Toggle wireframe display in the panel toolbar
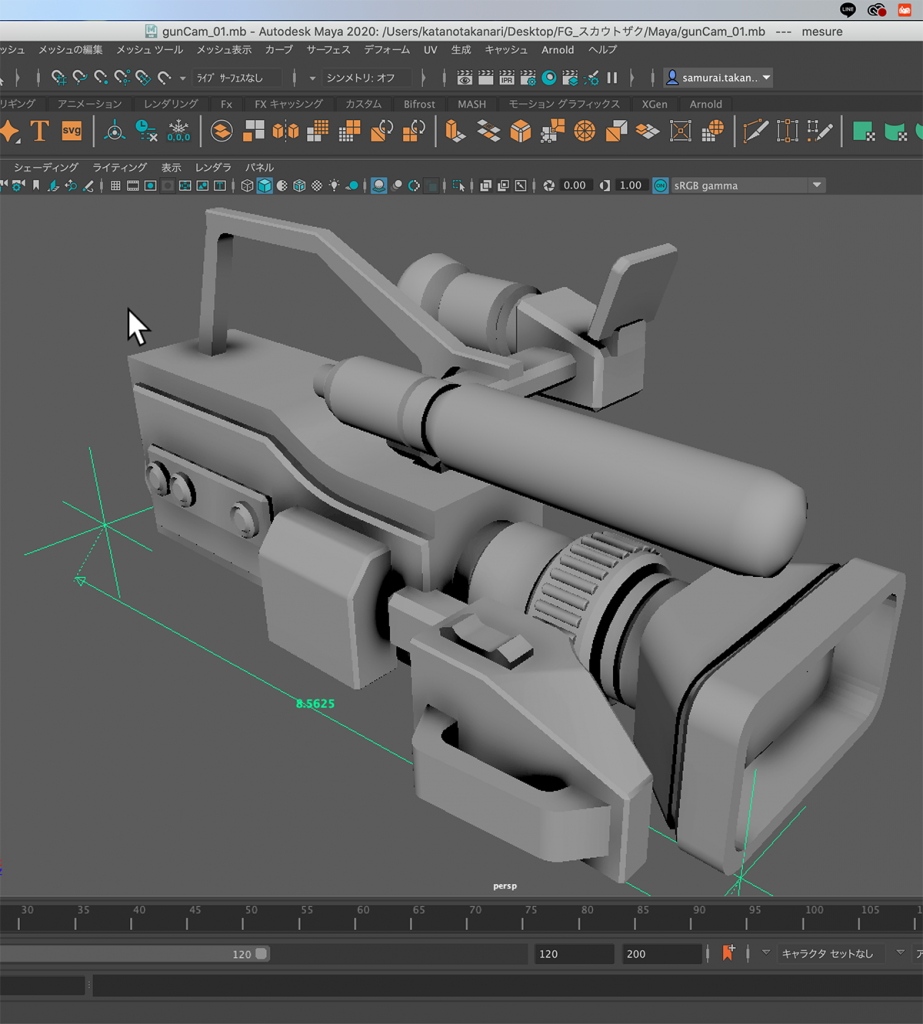The height and width of the screenshot is (1024, 923). (x=247, y=186)
